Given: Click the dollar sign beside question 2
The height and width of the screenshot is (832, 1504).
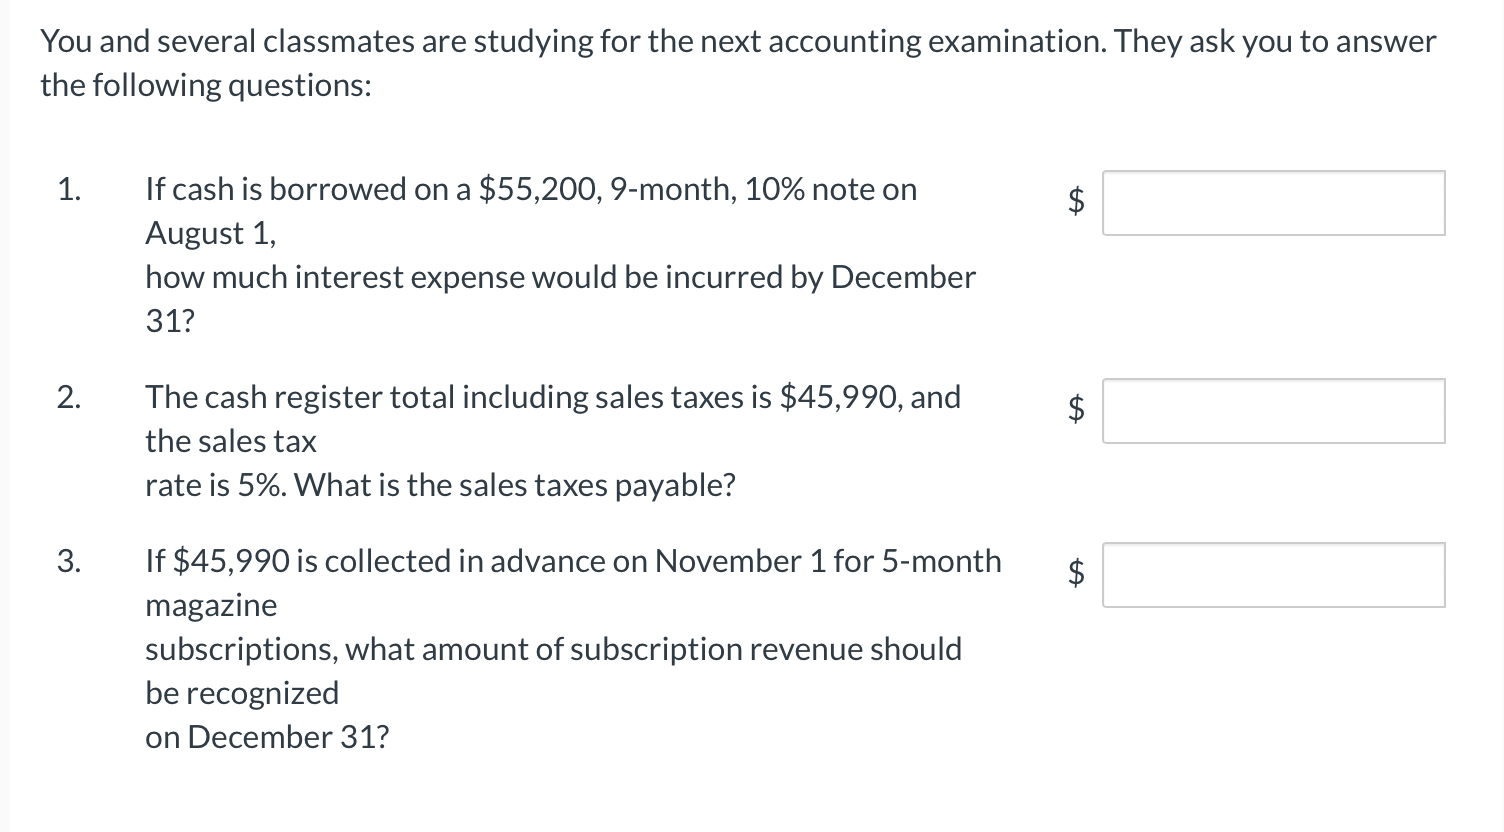Looking at the screenshot, I should (x=1076, y=410).
